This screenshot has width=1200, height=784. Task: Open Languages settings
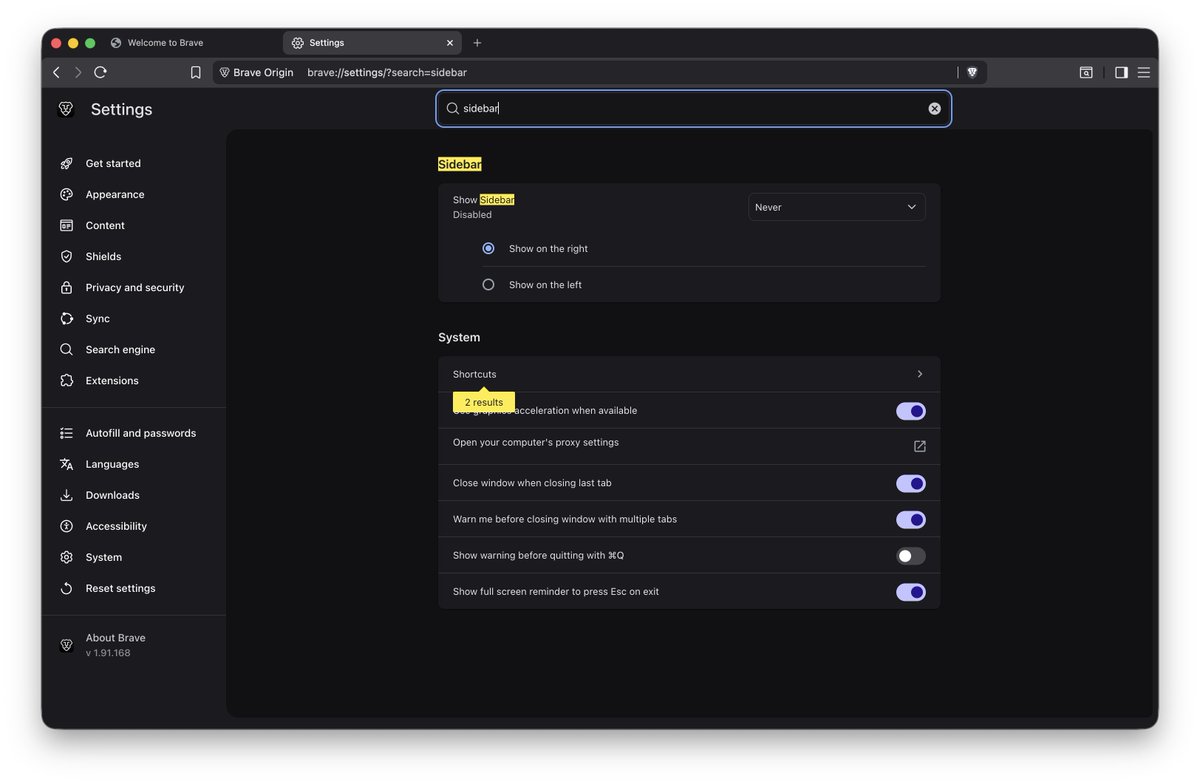pyautogui.click(x=112, y=464)
